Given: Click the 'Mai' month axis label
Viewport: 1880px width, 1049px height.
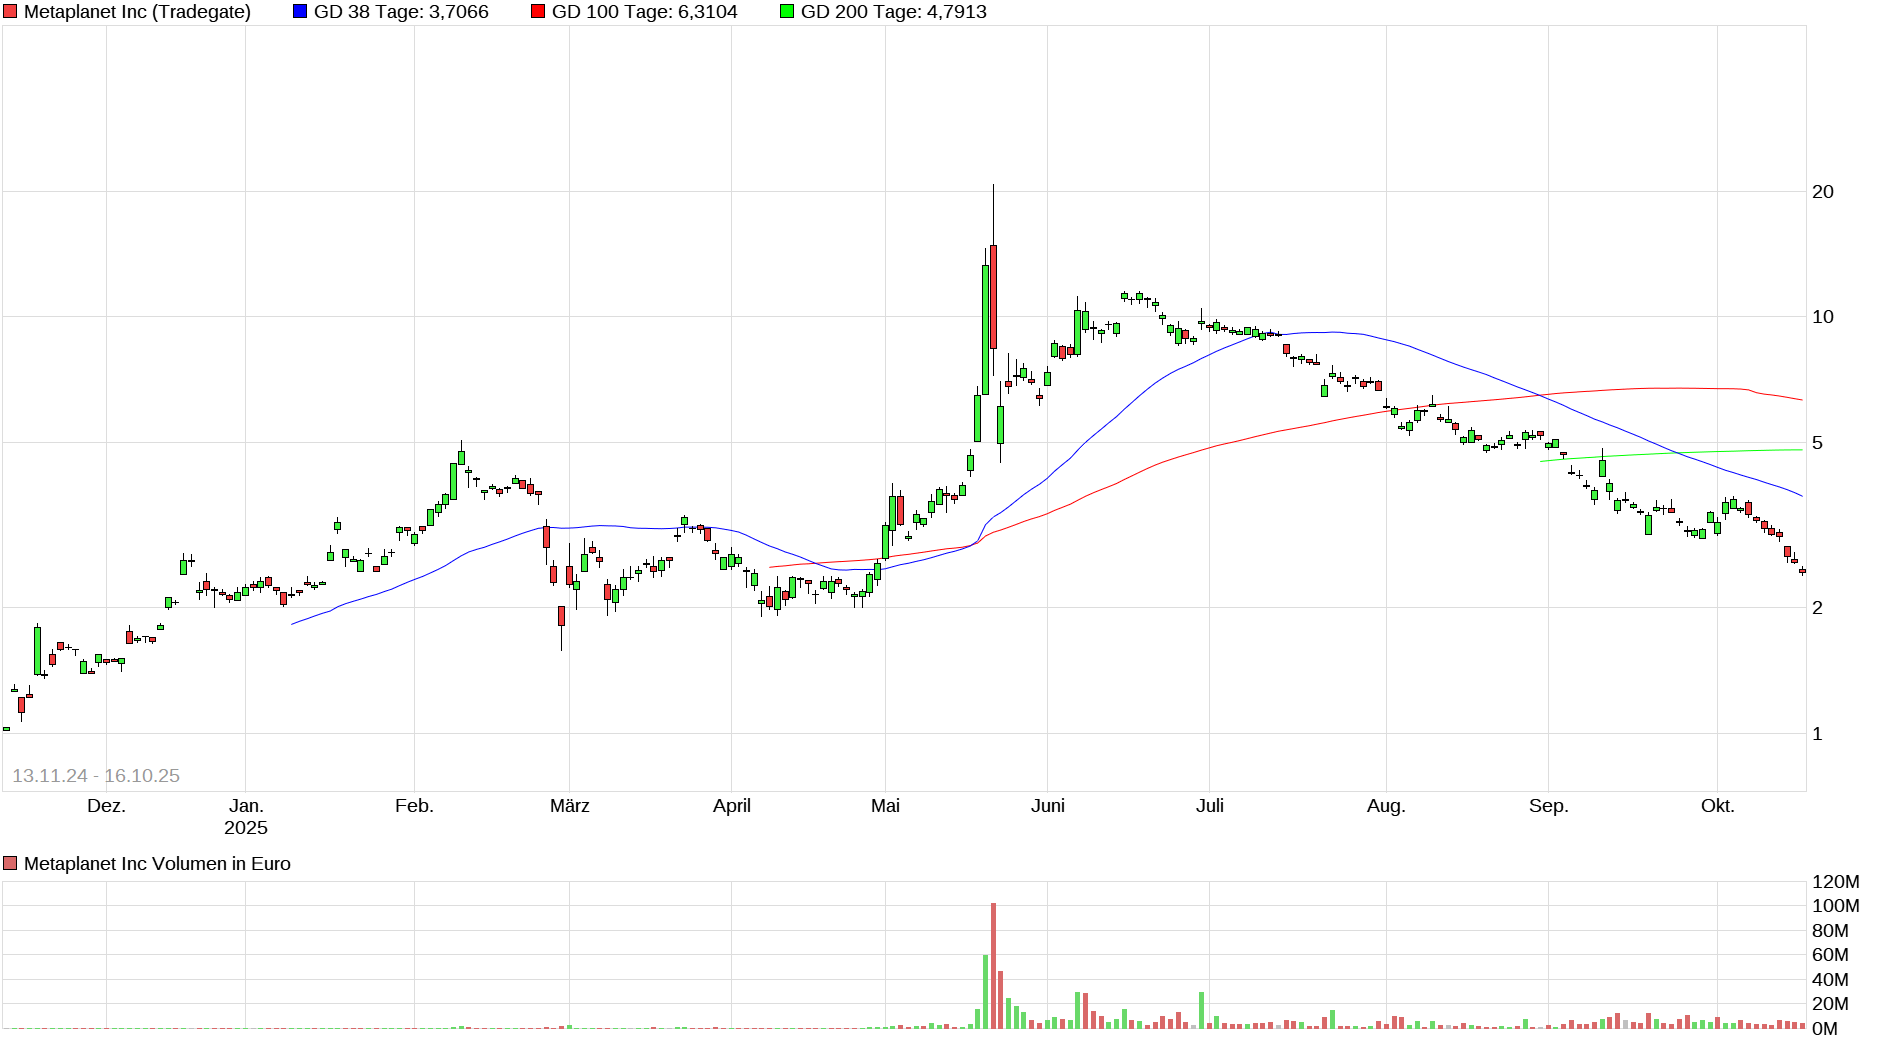Looking at the screenshot, I should click(x=885, y=806).
